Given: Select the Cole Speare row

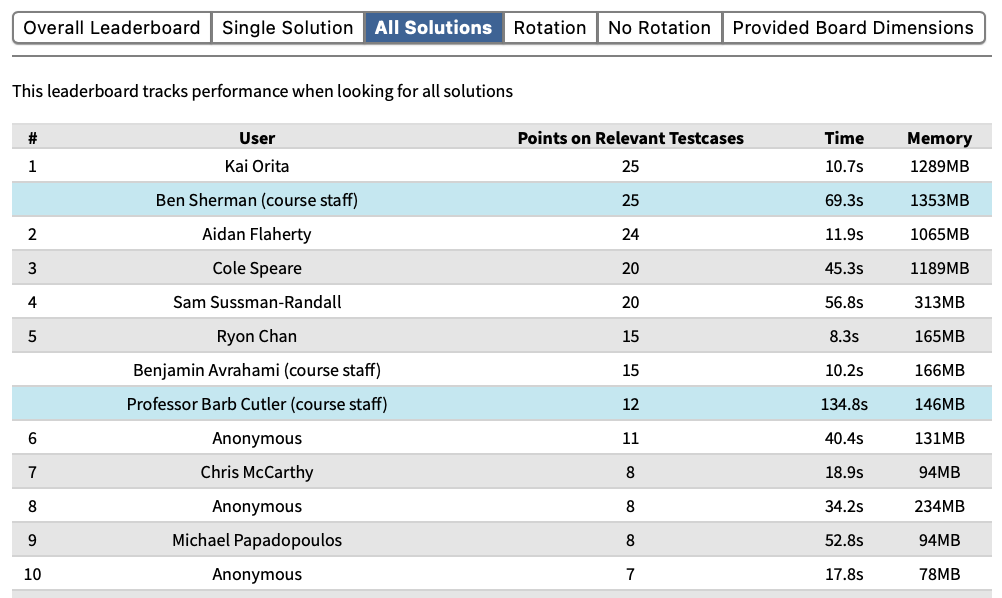Looking at the screenshot, I should coord(257,268).
